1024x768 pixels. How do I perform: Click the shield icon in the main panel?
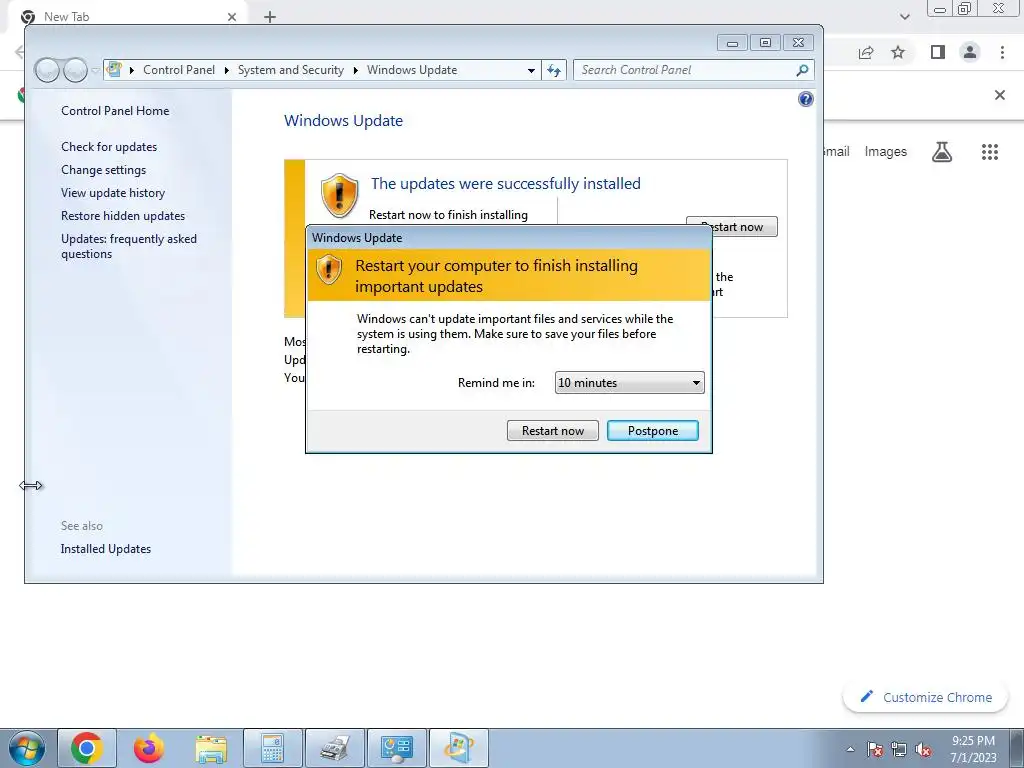[340, 195]
